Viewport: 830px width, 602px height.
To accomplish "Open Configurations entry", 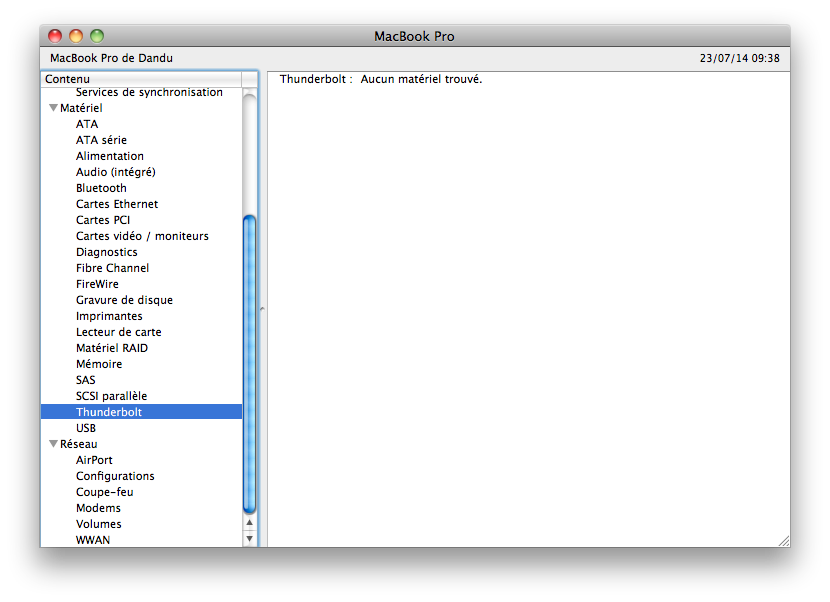I will 115,476.
